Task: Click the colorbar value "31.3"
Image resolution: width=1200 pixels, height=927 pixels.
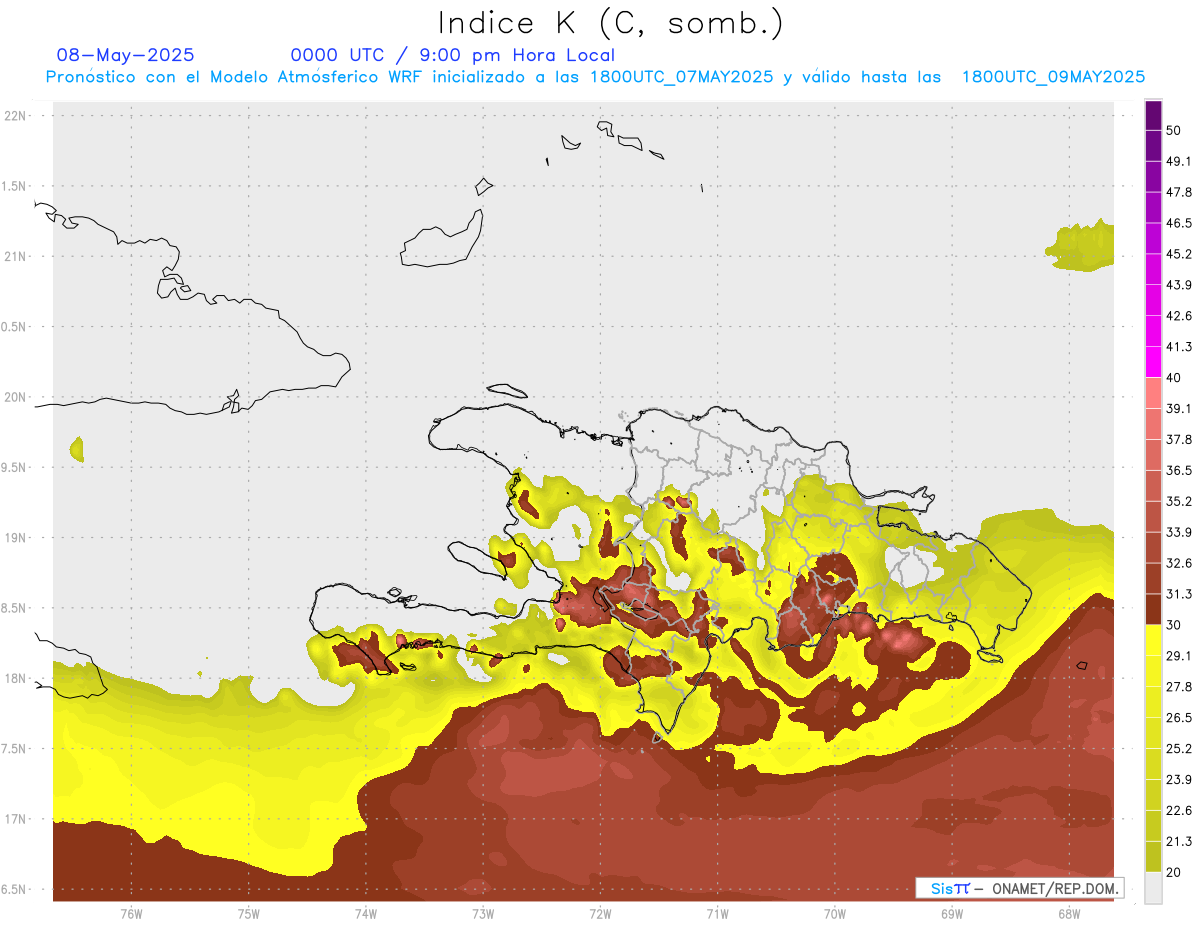Action: (1179, 594)
